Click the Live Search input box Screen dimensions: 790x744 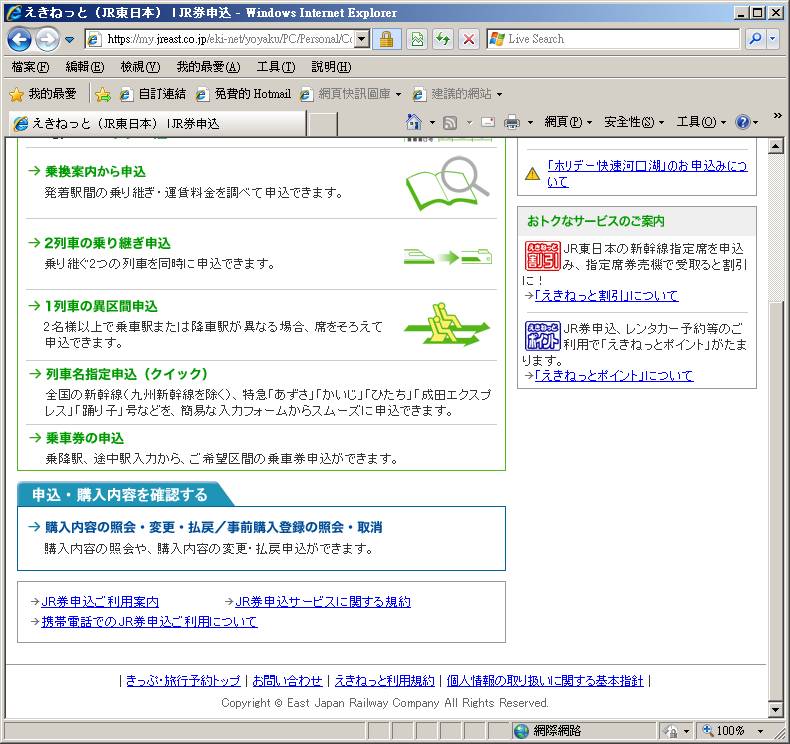[613, 39]
